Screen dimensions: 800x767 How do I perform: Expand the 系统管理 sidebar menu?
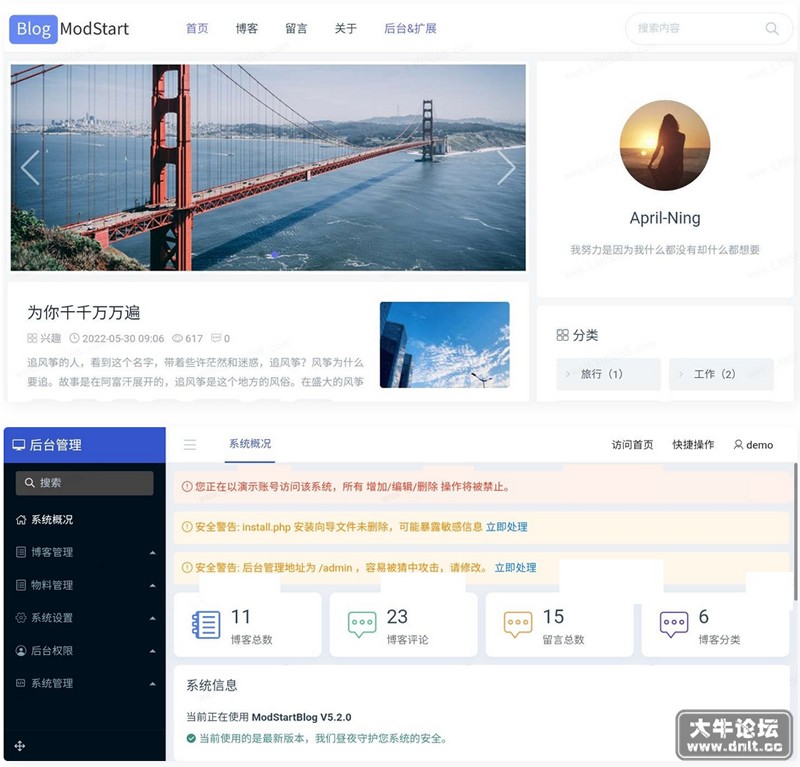click(x=85, y=683)
